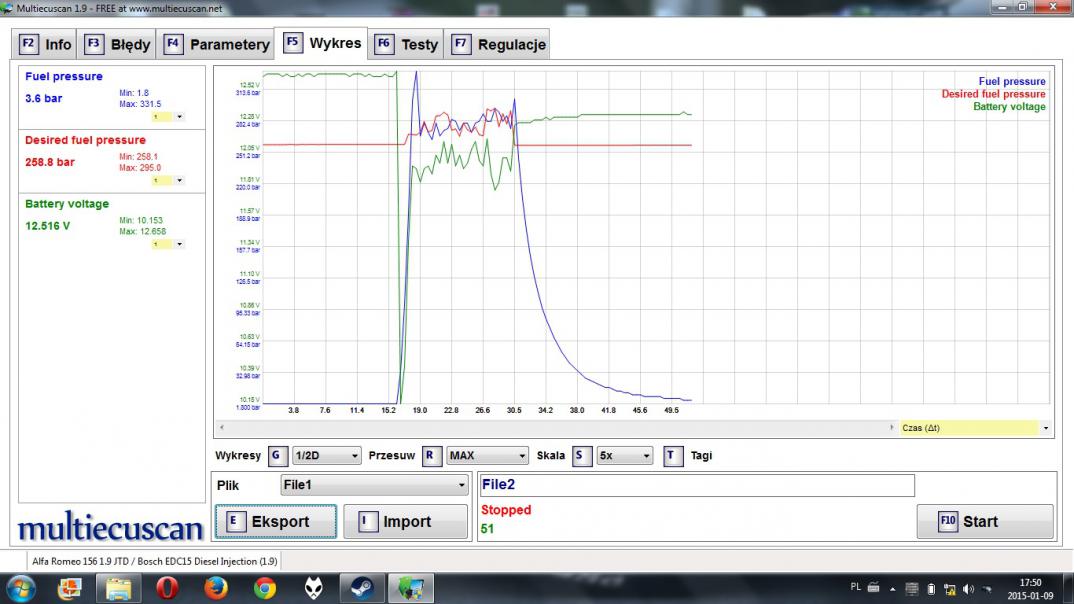1074x604 pixels.
Task: Open the Battery voltage scale dropdown
Action: [167, 244]
